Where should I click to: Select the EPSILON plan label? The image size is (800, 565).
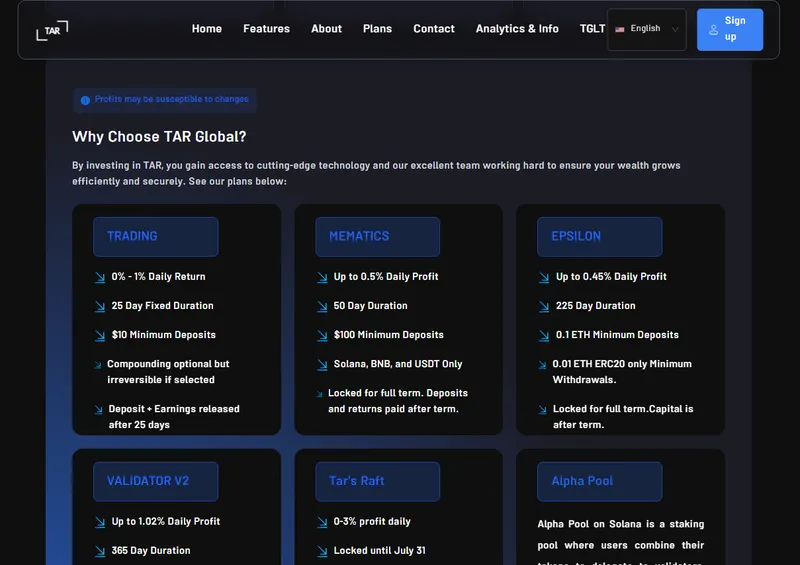coord(599,236)
